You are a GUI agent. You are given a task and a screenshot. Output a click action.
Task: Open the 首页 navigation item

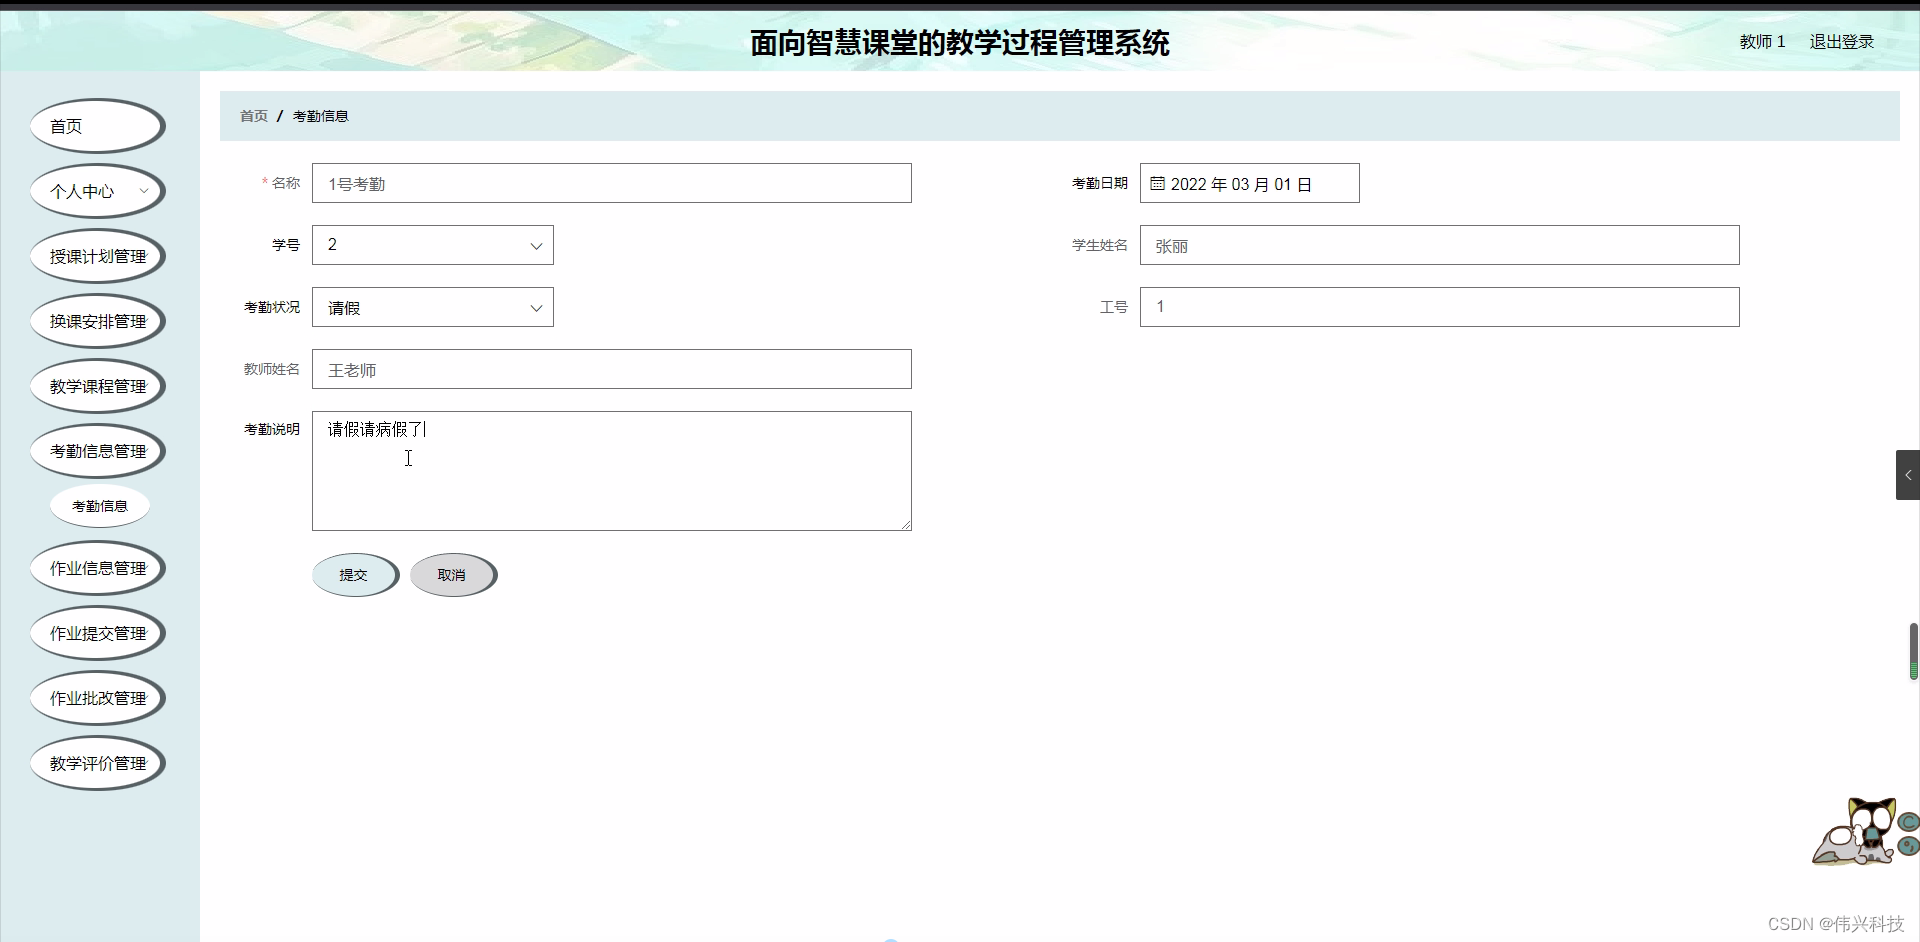[x=97, y=126]
